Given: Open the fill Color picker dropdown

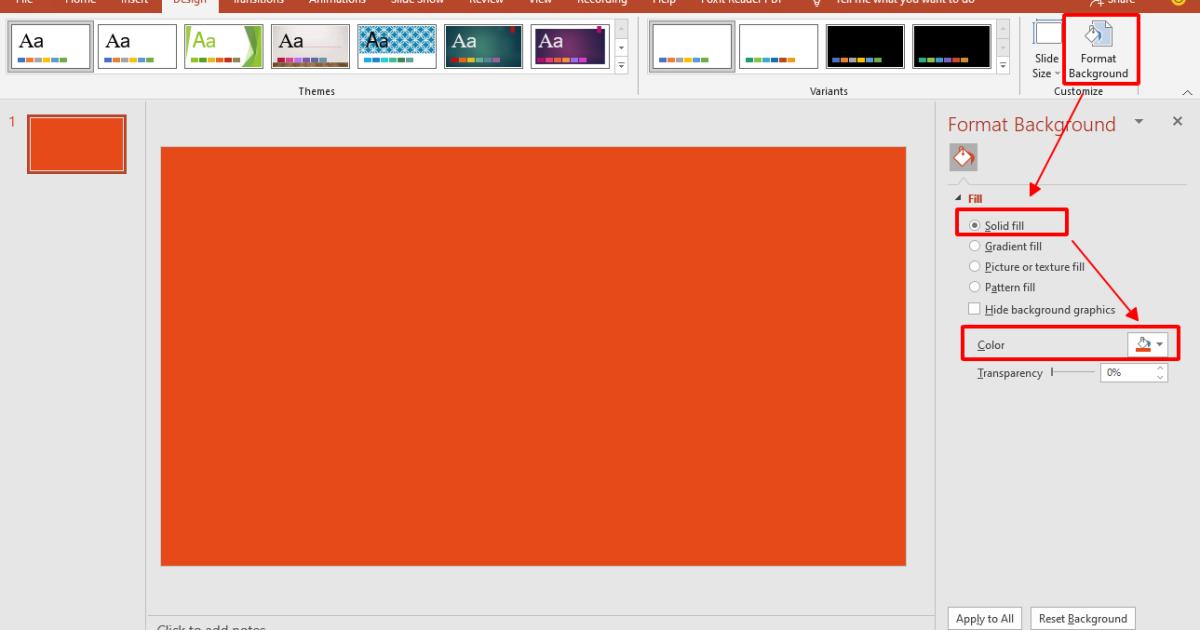Looking at the screenshot, I should pos(1148,345).
